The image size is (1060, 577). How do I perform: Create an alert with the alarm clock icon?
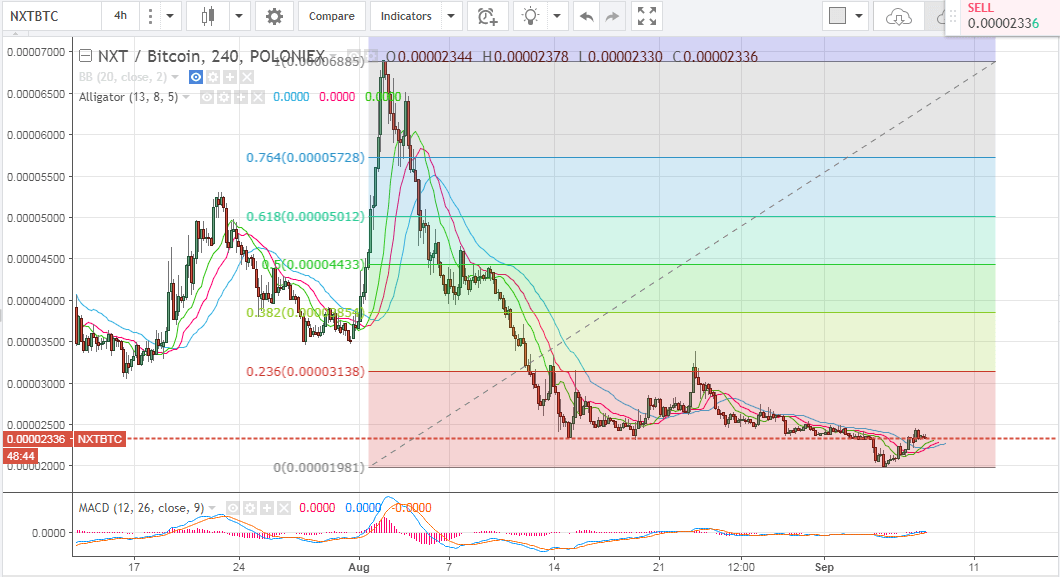[x=487, y=16]
